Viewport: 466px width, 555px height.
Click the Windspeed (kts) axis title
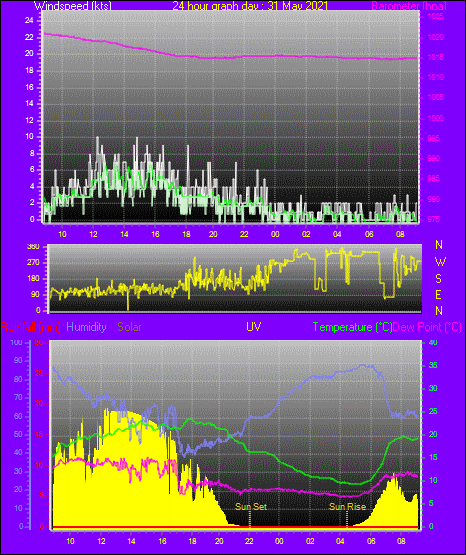[x=73, y=6]
